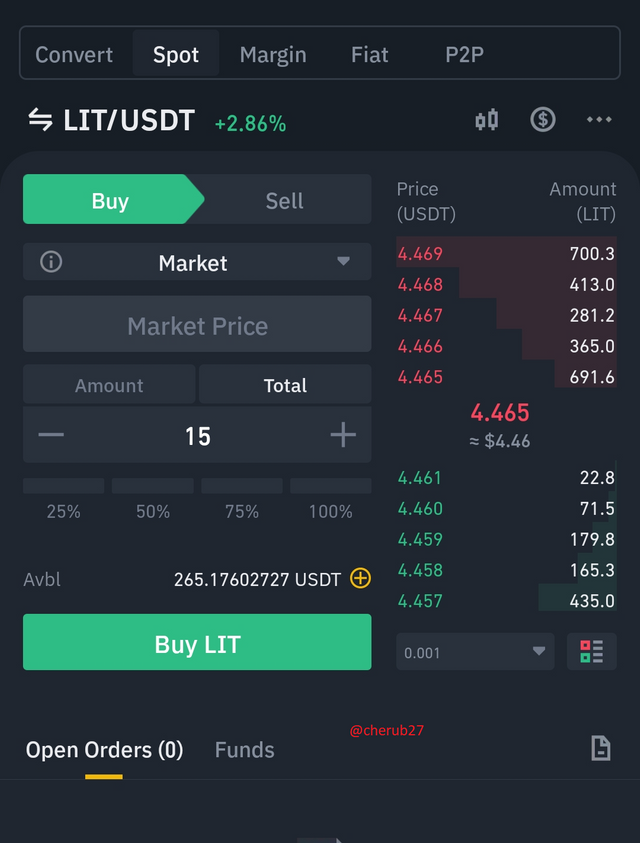640x843 pixels.
Task: Open order history document icon
Action: (601, 748)
